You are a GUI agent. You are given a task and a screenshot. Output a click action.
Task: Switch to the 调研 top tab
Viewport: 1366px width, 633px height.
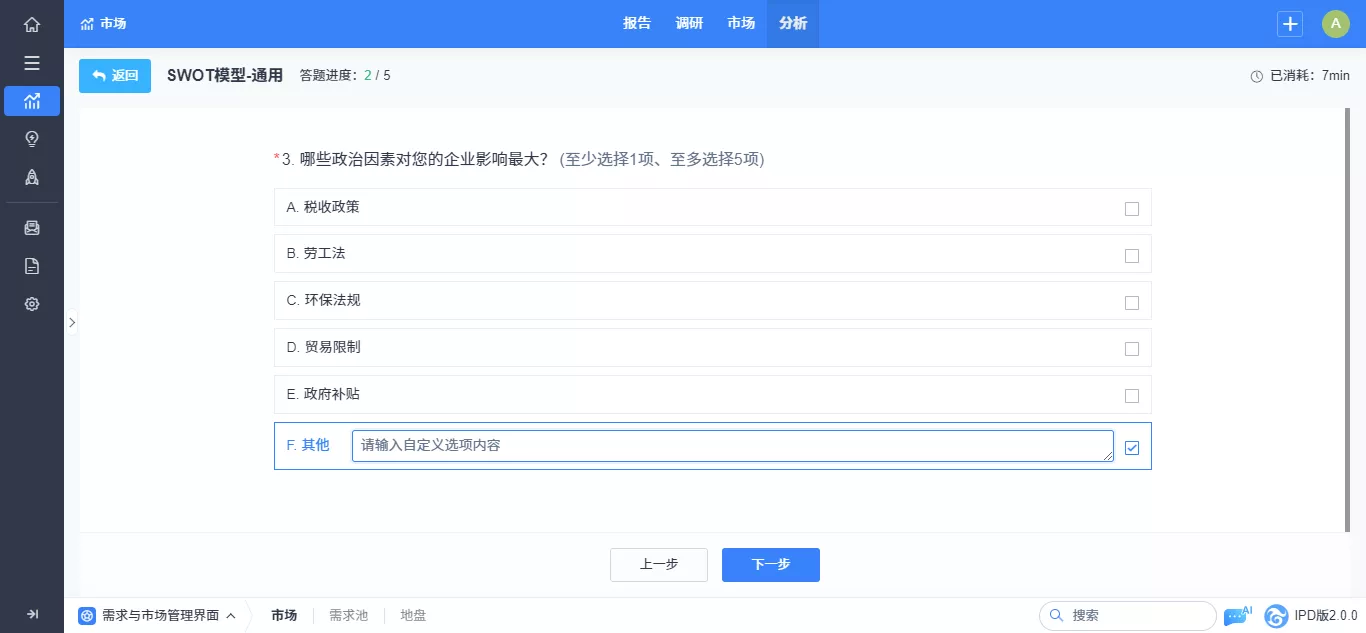[x=689, y=24]
